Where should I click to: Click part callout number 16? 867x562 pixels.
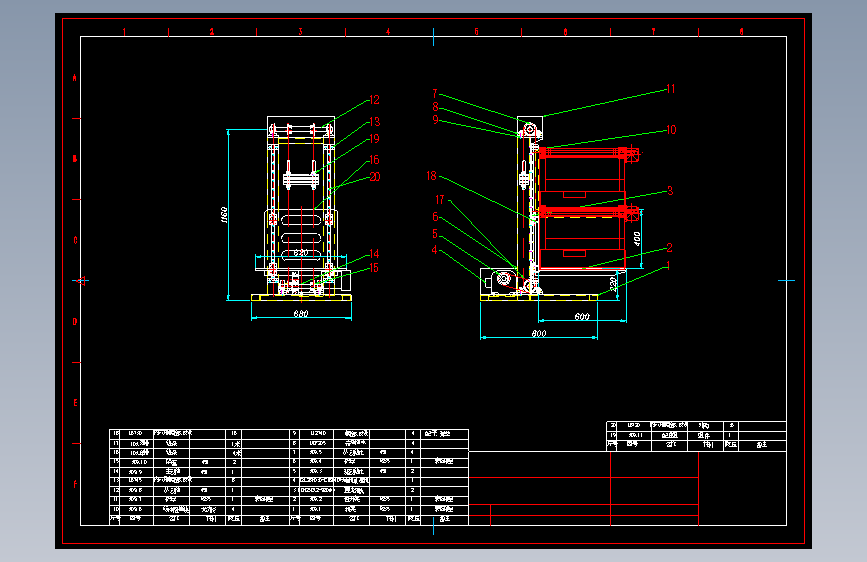(x=374, y=160)
